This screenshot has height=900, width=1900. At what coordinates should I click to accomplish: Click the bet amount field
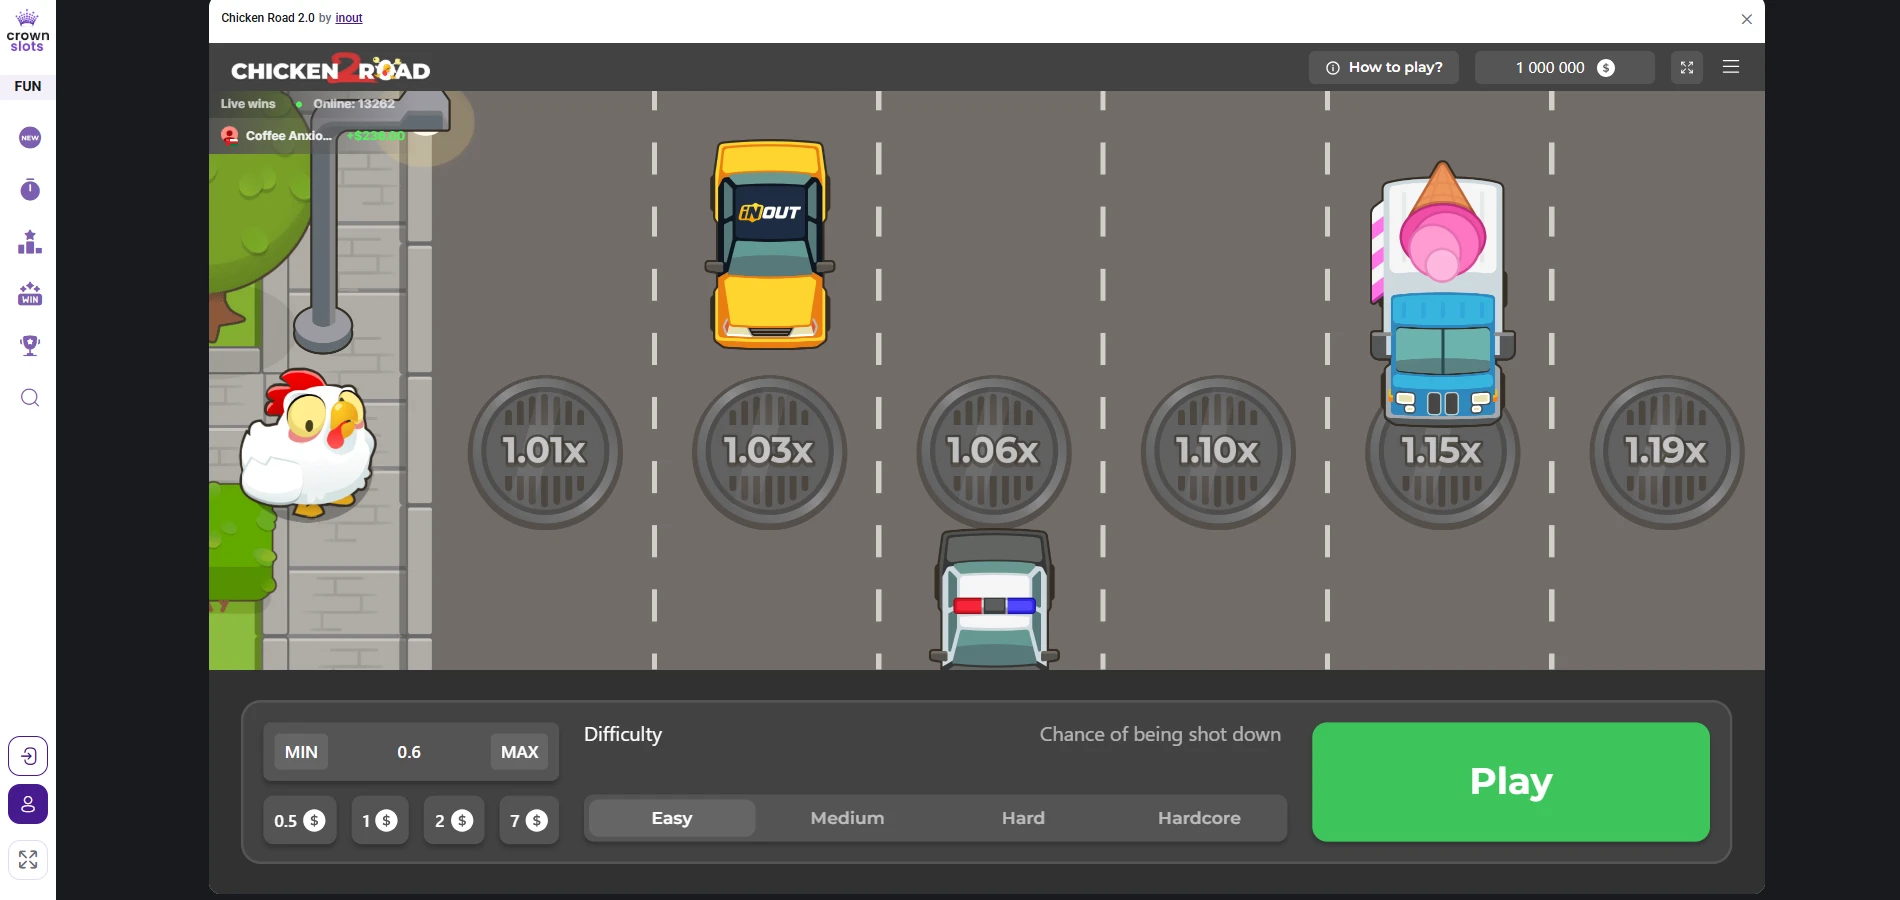[x=409, y=752]
